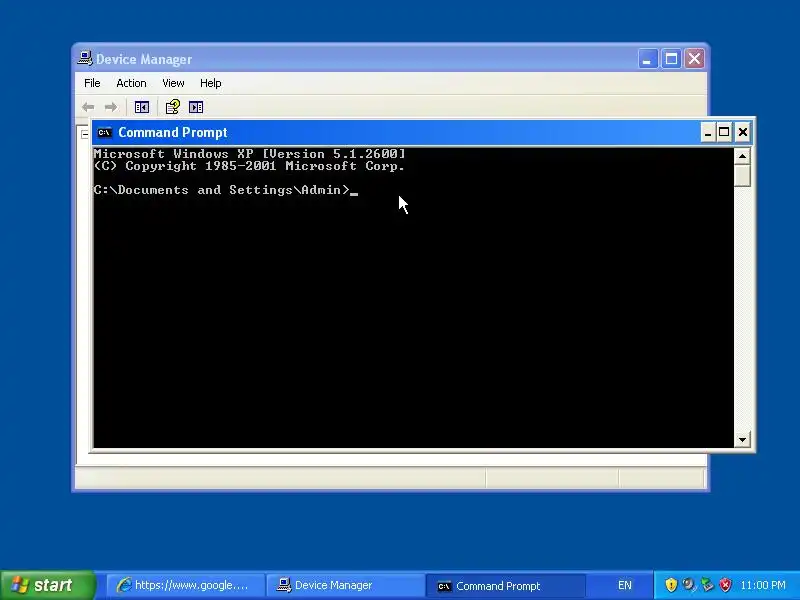
Task: Open the EN language bar indicator
Action: [x=624, y=585]
